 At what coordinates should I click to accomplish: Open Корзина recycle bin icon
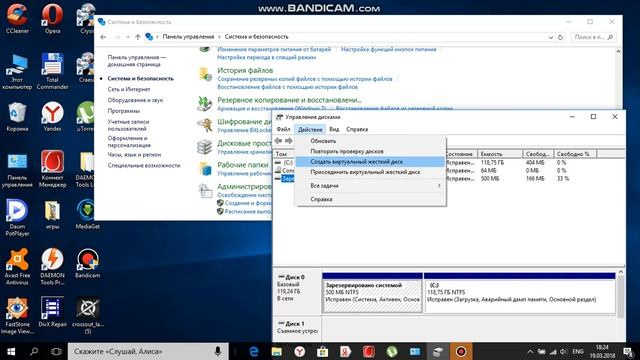(x=17, y=117)
